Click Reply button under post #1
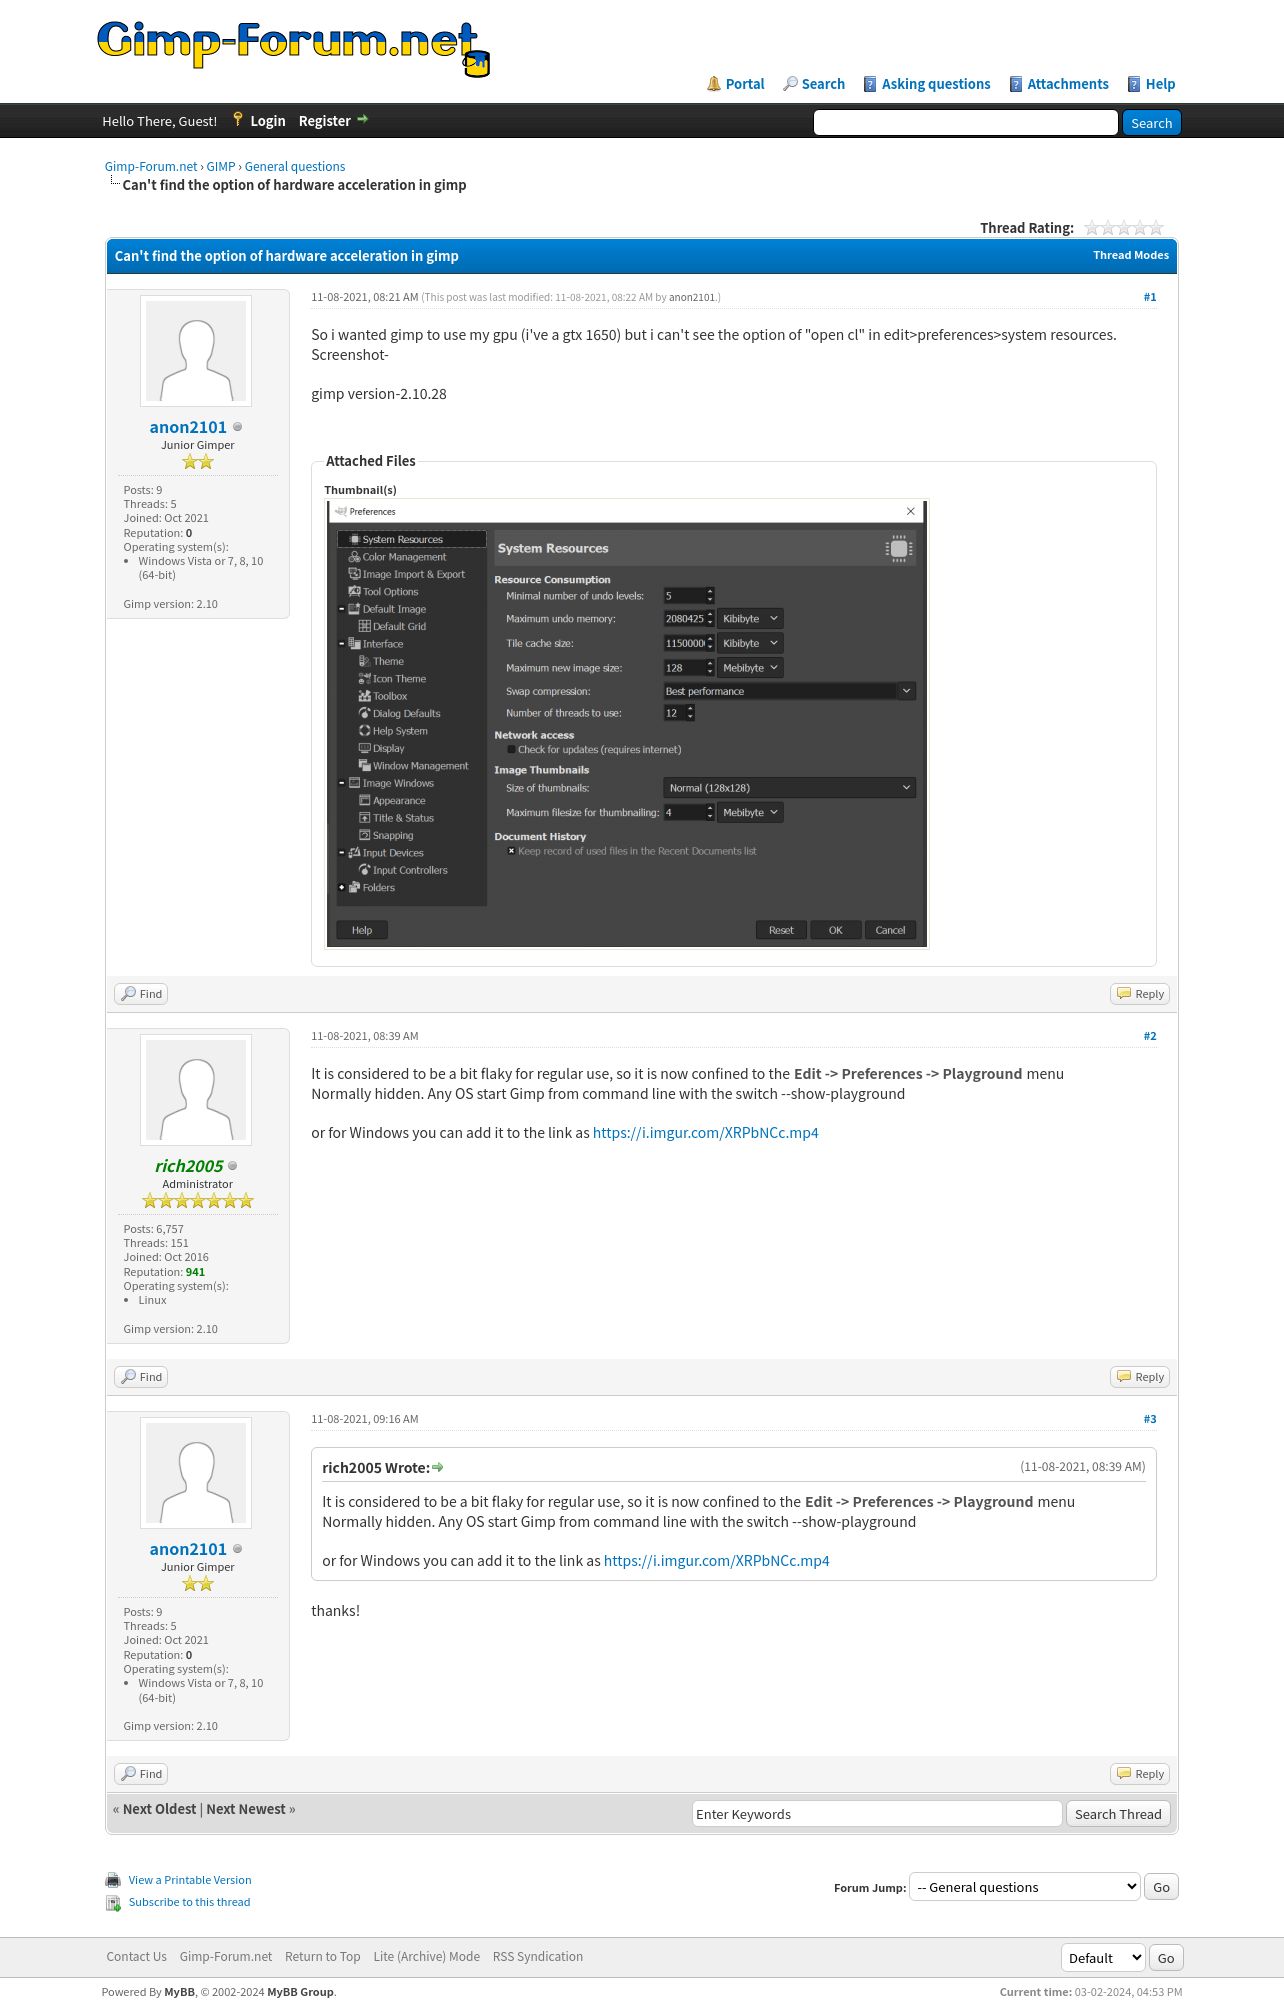This screenshot has height=2005, width=1284. click(1140, 994)
